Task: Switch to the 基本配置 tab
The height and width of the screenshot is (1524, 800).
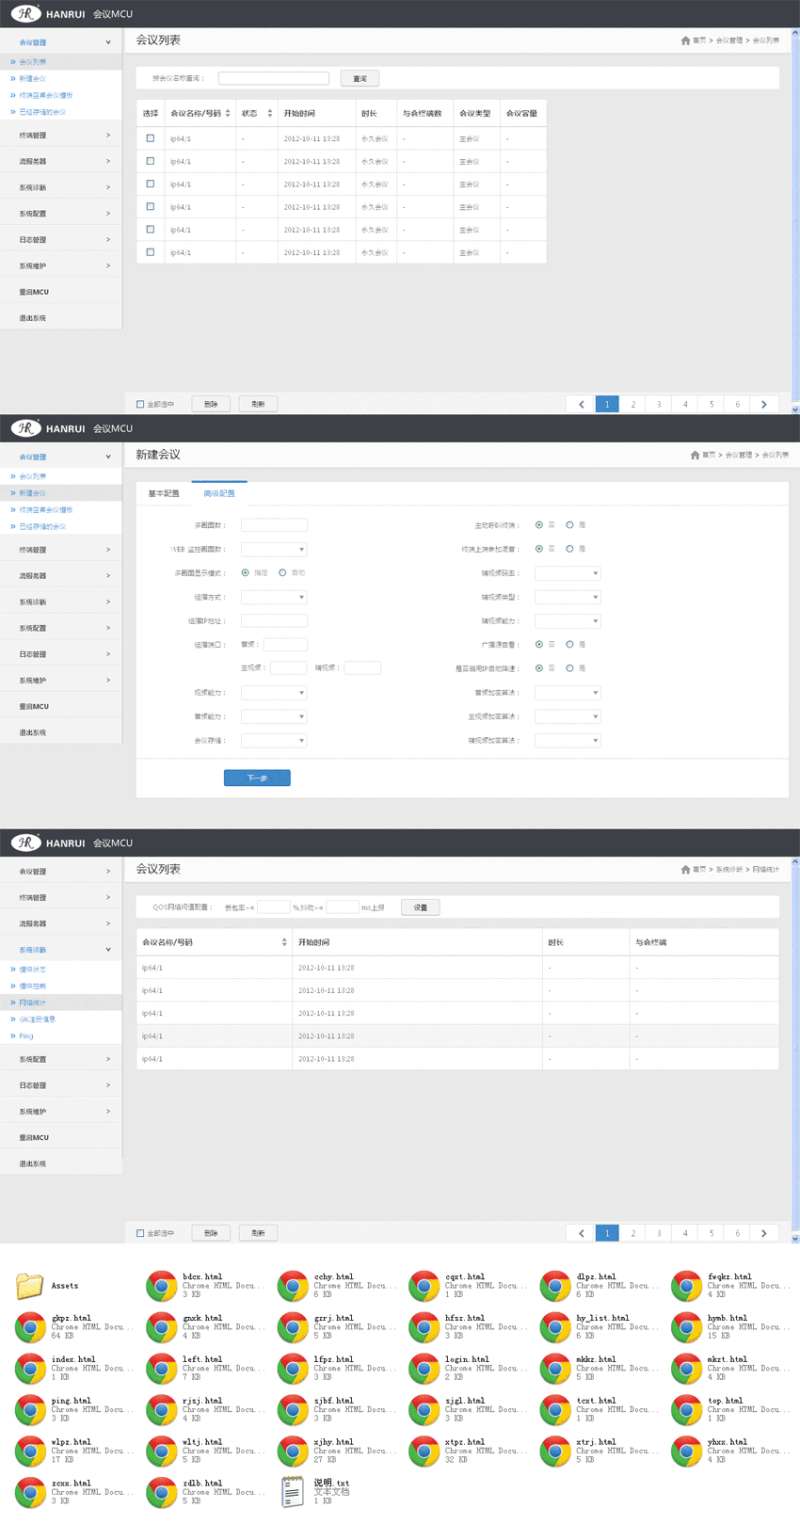Action: [164, 494]
